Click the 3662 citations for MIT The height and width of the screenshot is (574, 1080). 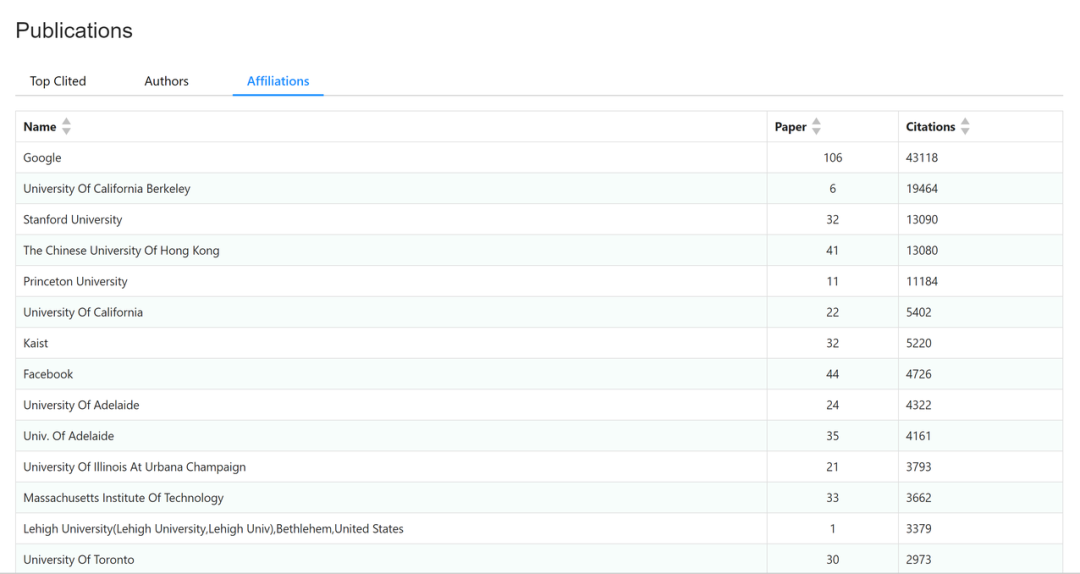pyautogui.click(x=919, y=498)
